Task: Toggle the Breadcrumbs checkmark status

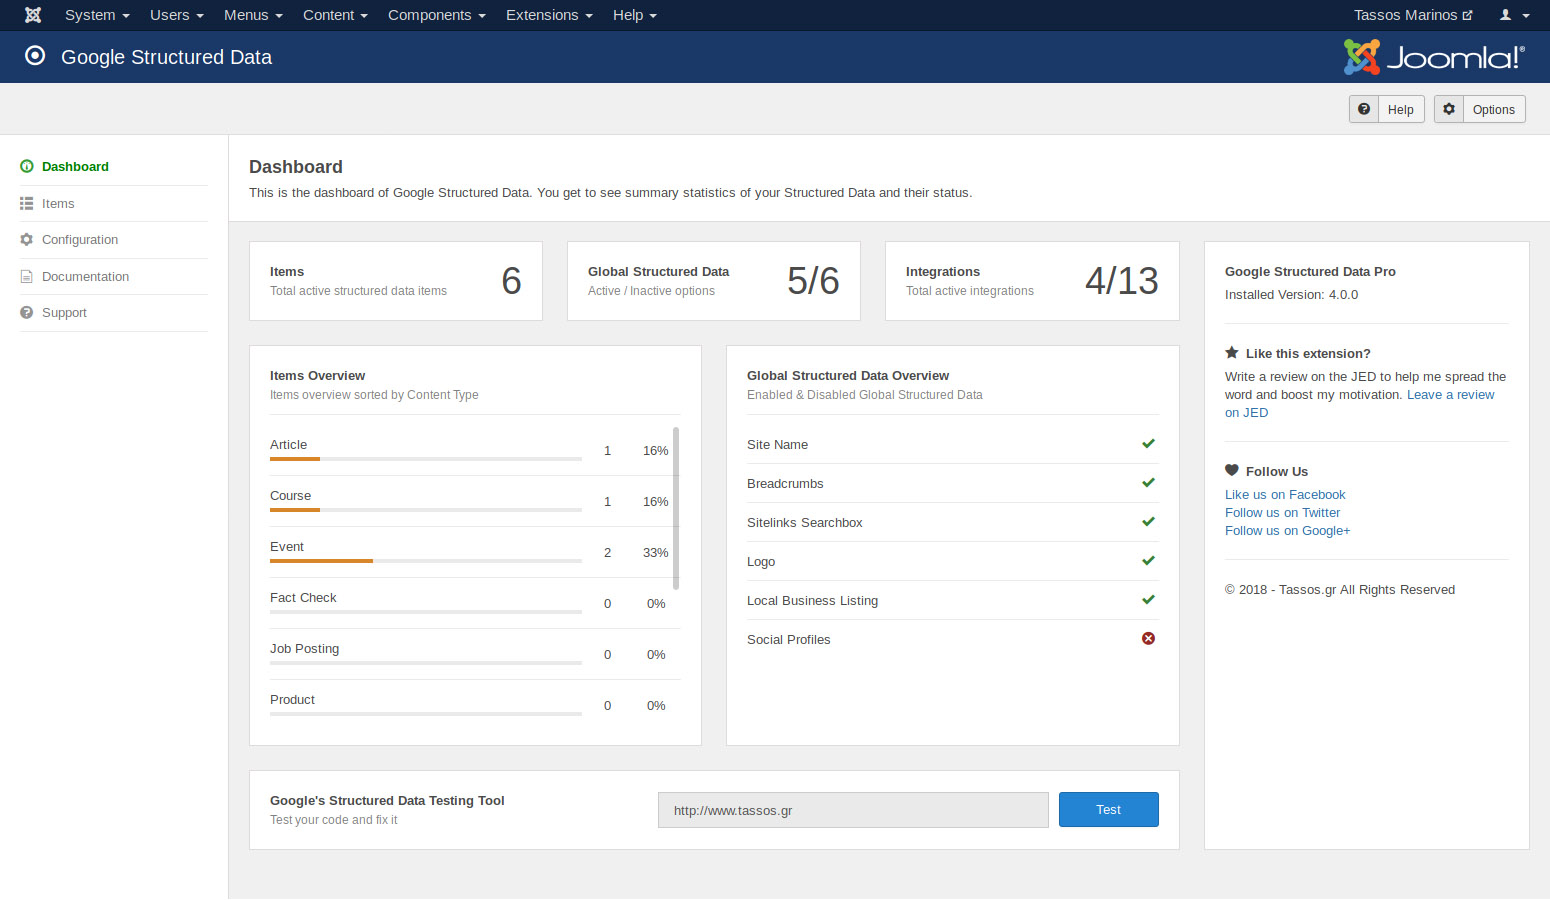Action: pos(1148,483)
